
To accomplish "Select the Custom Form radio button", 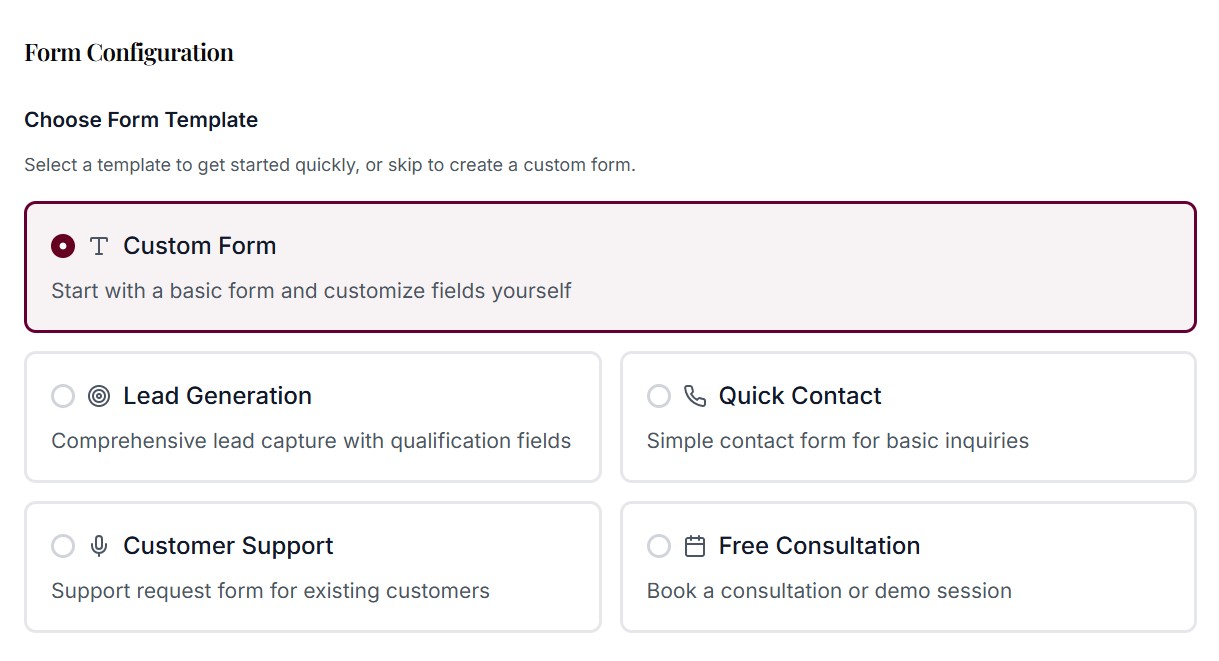I will point(63,245).
